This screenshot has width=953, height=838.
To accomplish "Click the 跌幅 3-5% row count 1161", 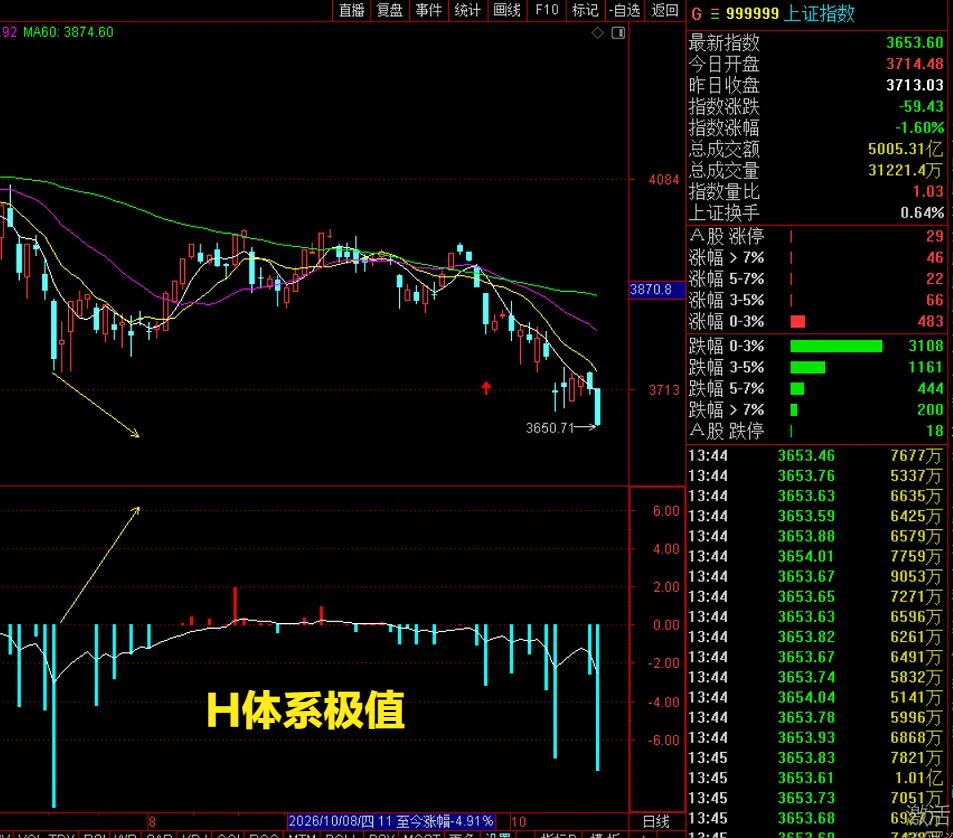I will [x=926, y=367].
